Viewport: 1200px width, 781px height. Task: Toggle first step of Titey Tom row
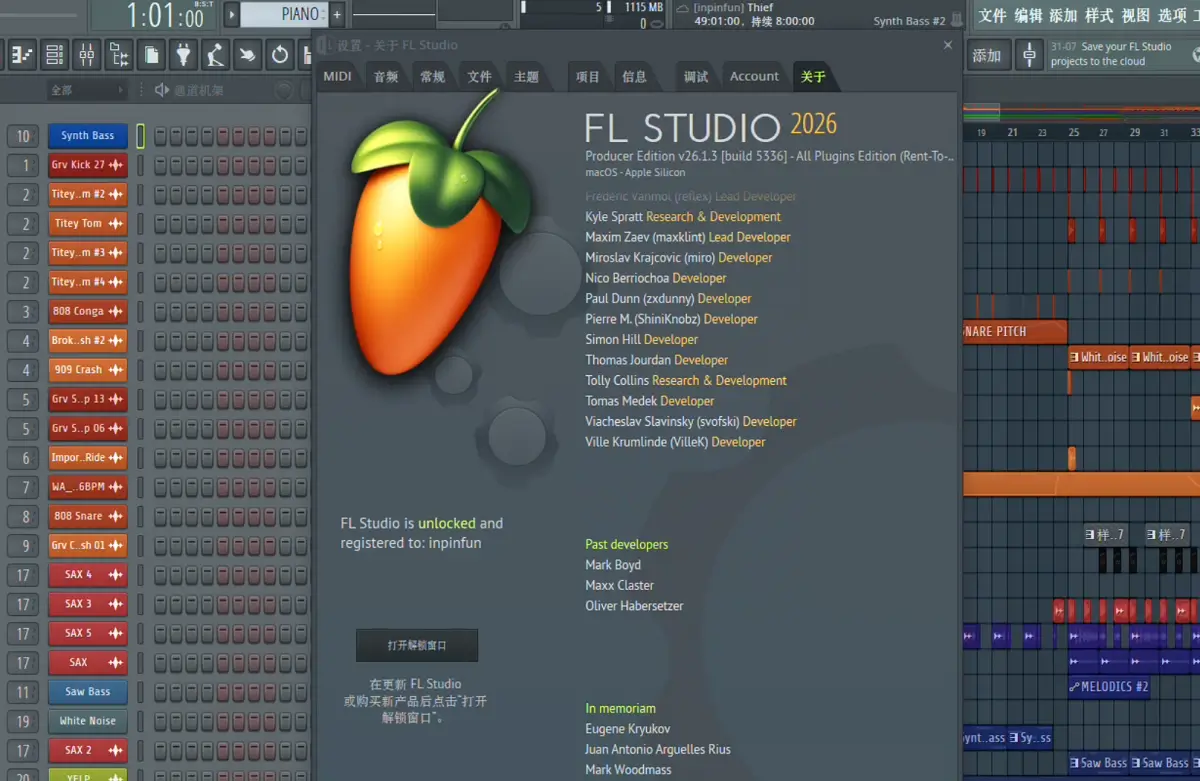point(161,223)
